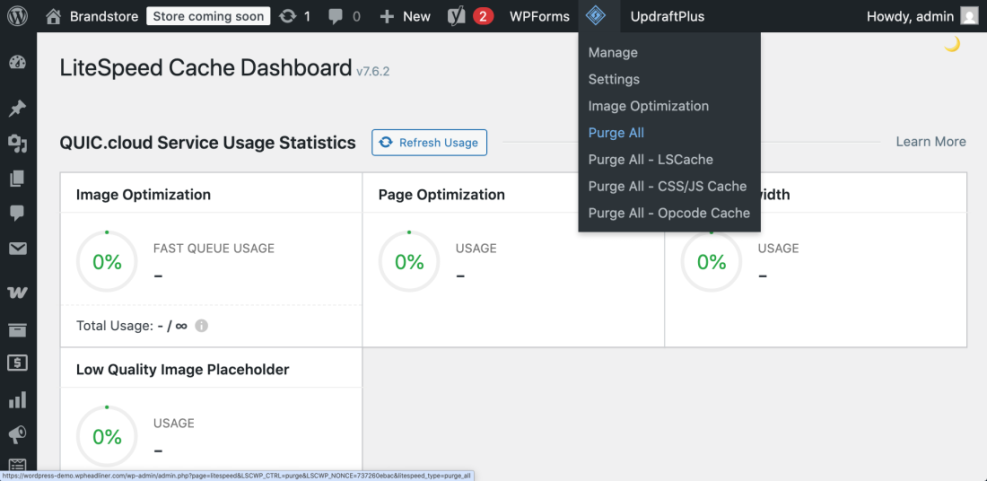Click the Image Optimization 0% usage gauge

(107, 261)
